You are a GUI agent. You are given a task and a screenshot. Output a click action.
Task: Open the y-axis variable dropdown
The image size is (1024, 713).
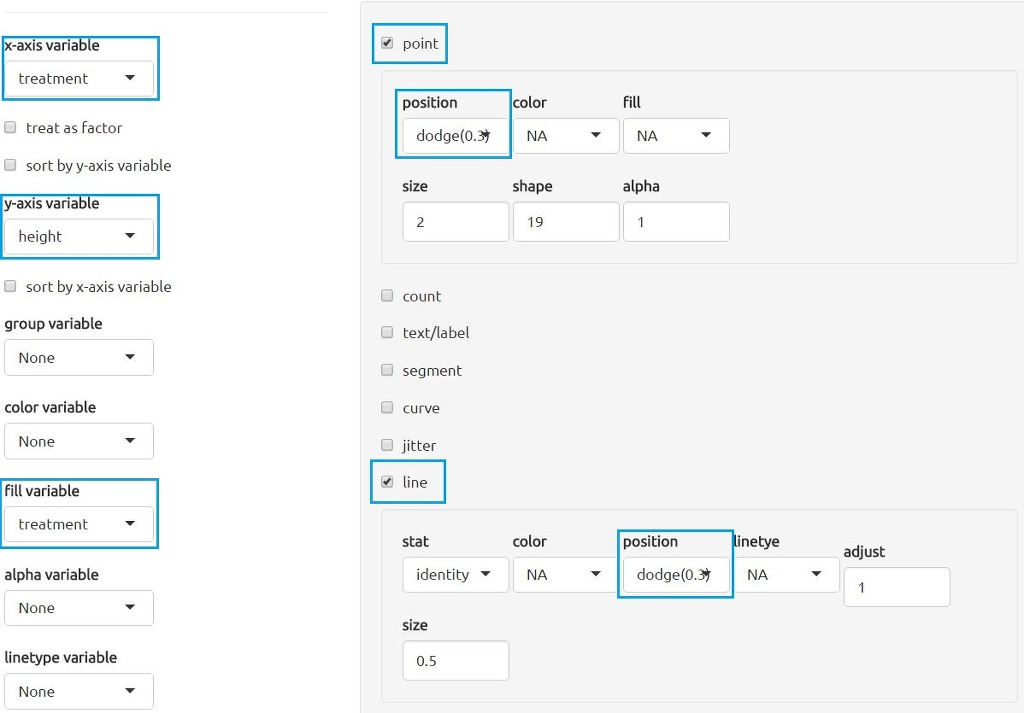79,237
